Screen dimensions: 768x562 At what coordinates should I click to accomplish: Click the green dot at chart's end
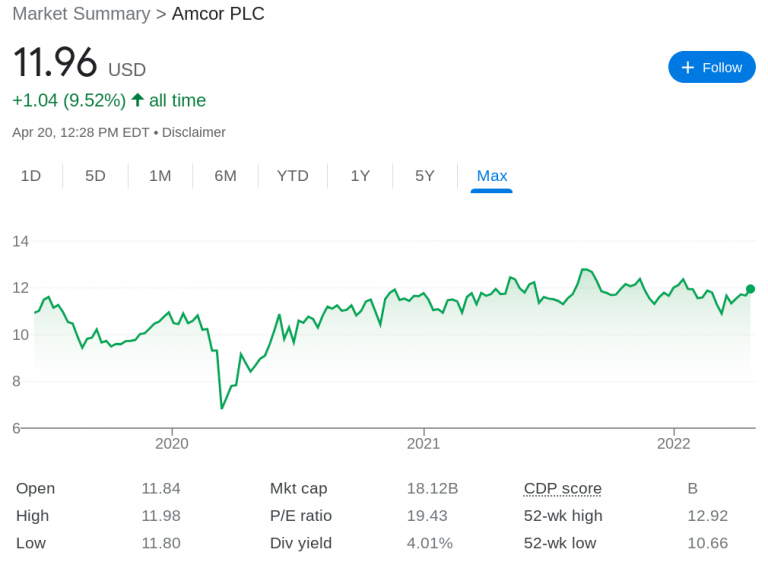[x=750, y=289]
